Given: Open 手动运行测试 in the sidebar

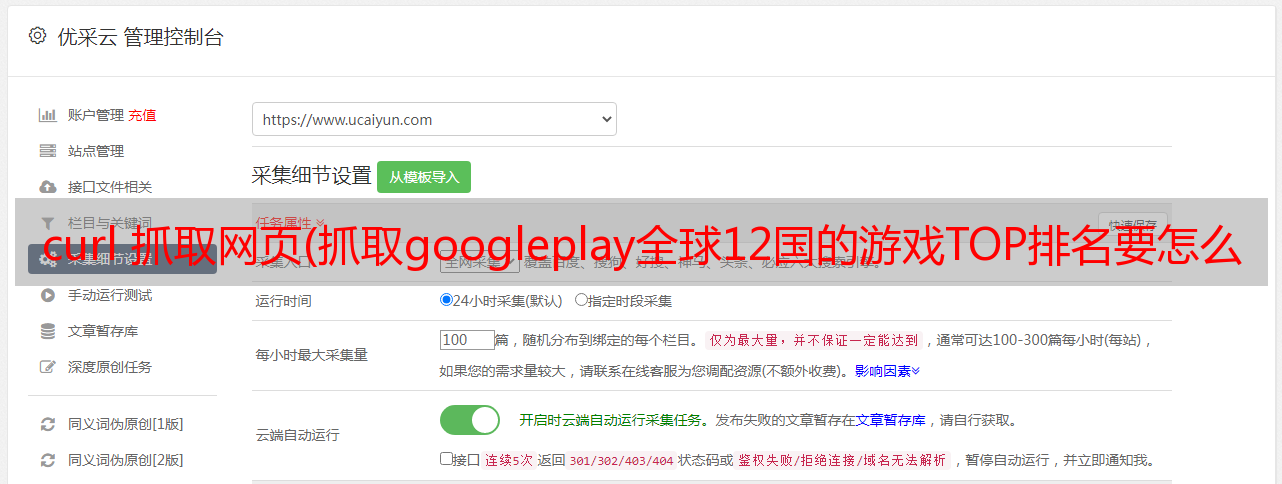Looking at the screenshot, I should (110, 295).
